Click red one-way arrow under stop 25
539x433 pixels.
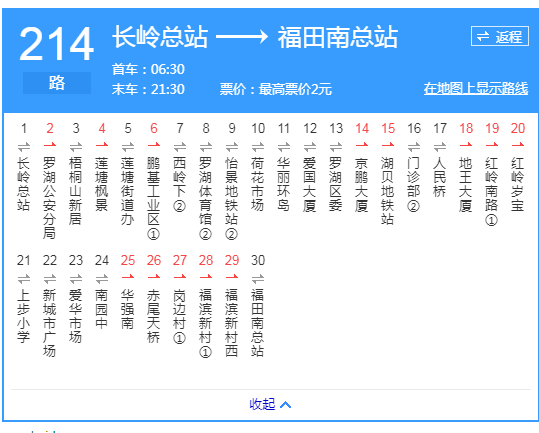[128, 277]
